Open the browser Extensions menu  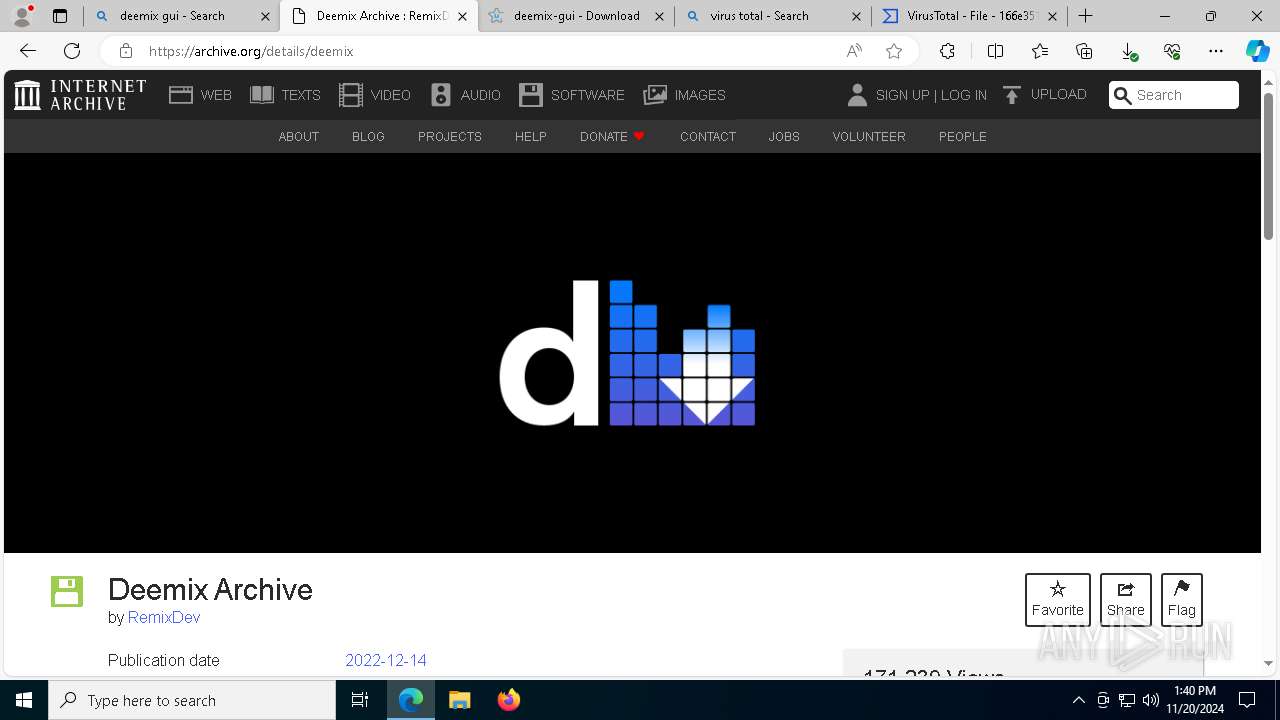coord(947,51)
